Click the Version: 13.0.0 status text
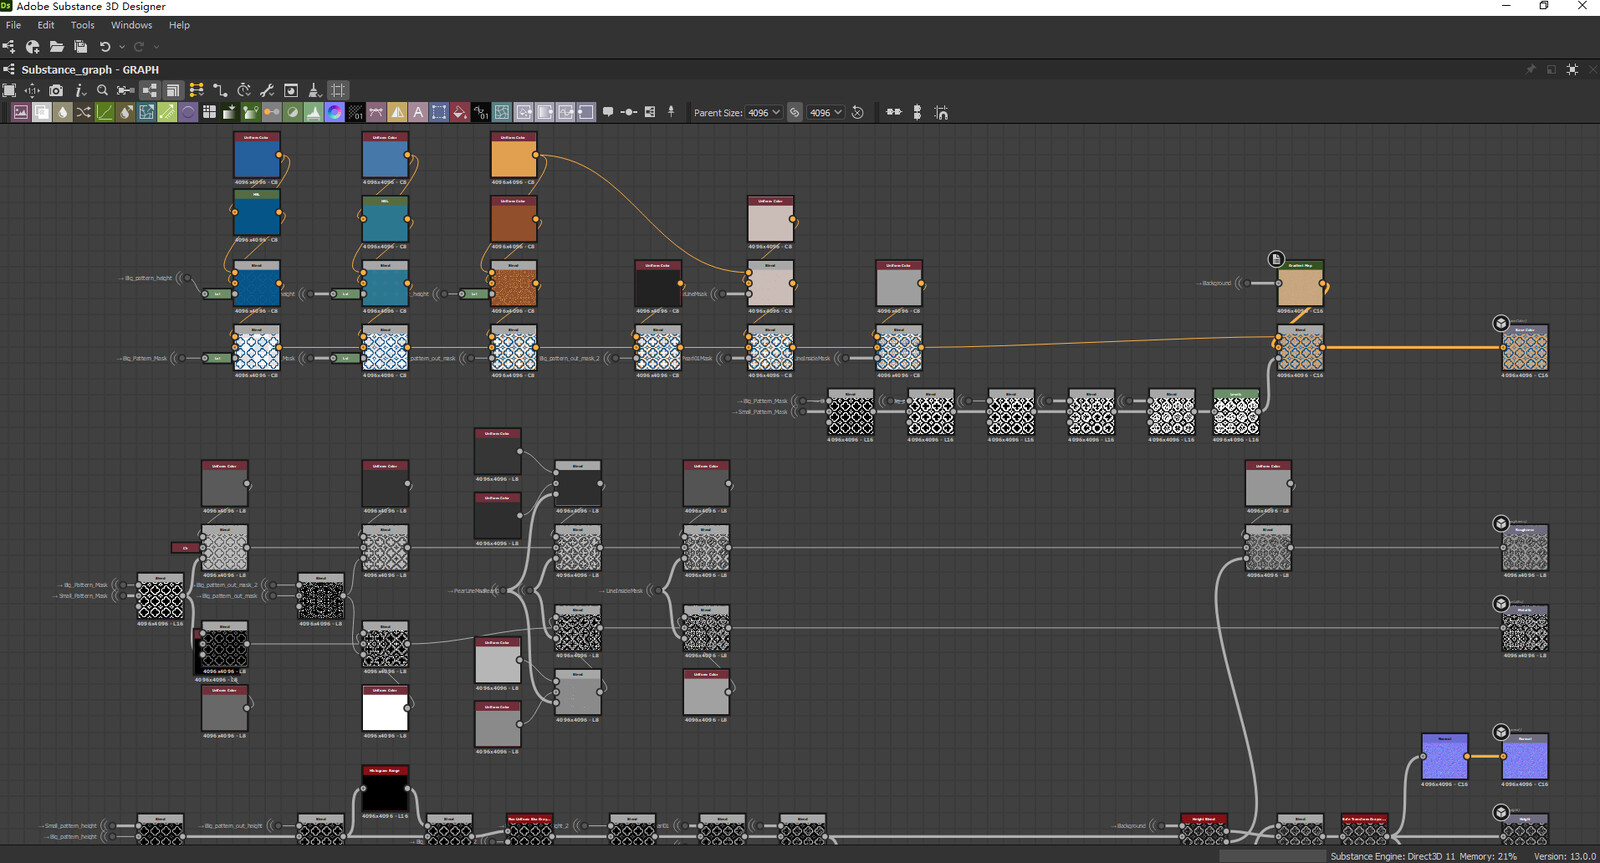Image resolution: width=1600 pixels, height=863 pixels. pos(1565,856)
